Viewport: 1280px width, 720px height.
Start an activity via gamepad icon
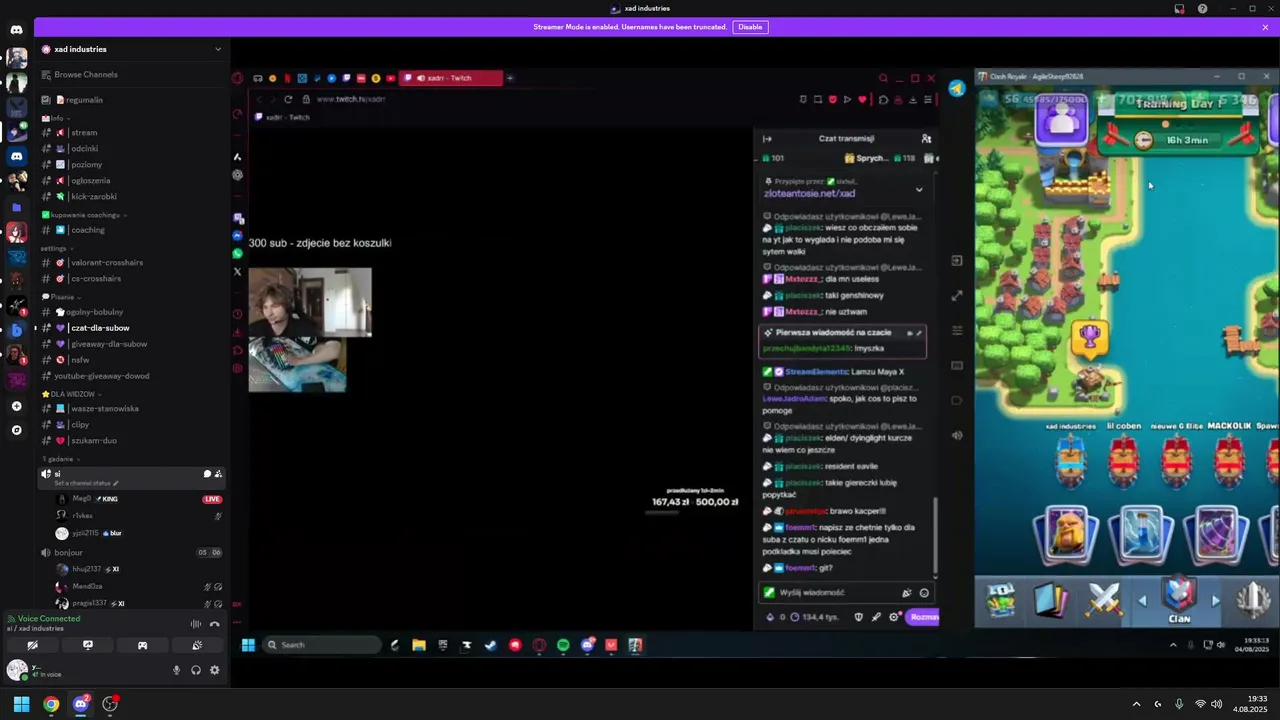142,646
